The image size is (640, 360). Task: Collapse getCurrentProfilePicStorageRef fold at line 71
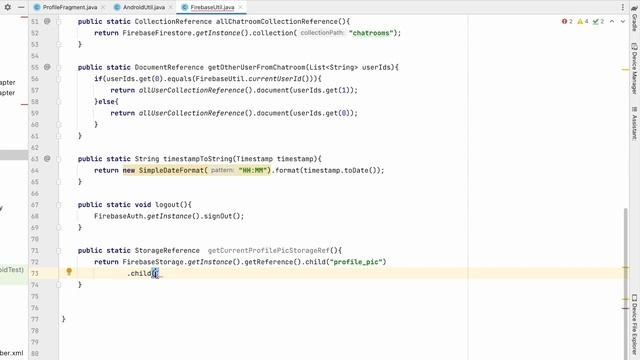[59, 250]
